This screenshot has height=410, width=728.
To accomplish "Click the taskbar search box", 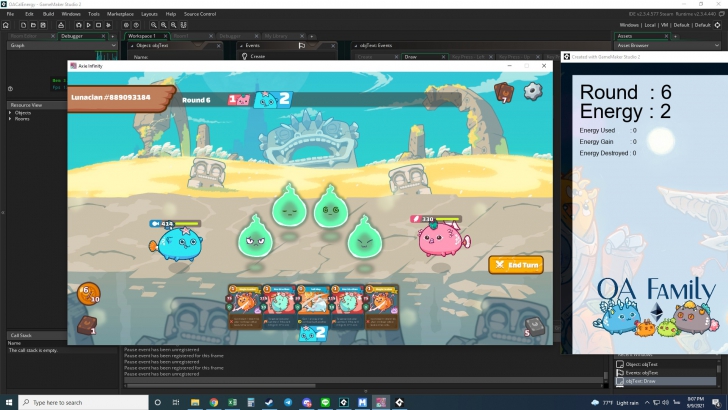I will click(84, 402).
